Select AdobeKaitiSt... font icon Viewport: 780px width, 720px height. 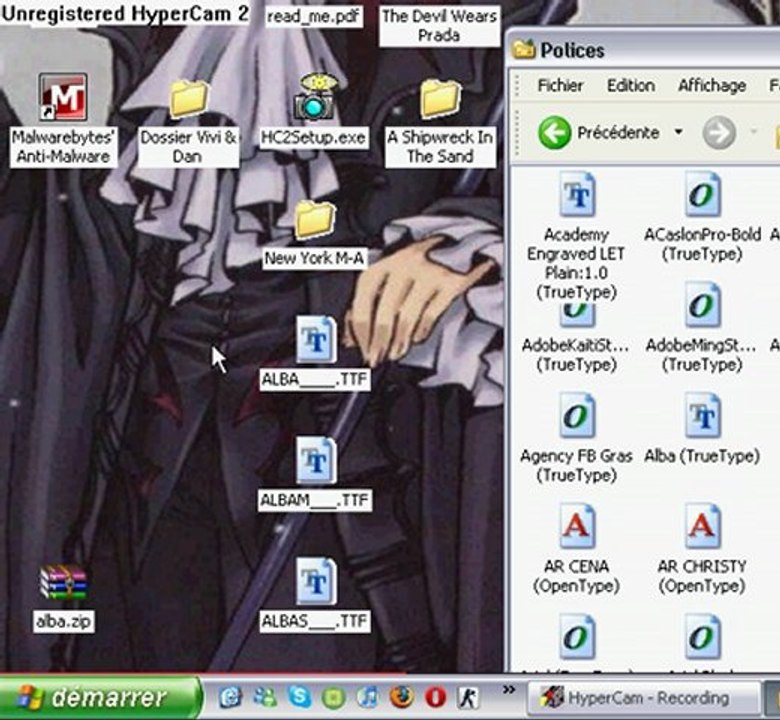tap(577, 313)
